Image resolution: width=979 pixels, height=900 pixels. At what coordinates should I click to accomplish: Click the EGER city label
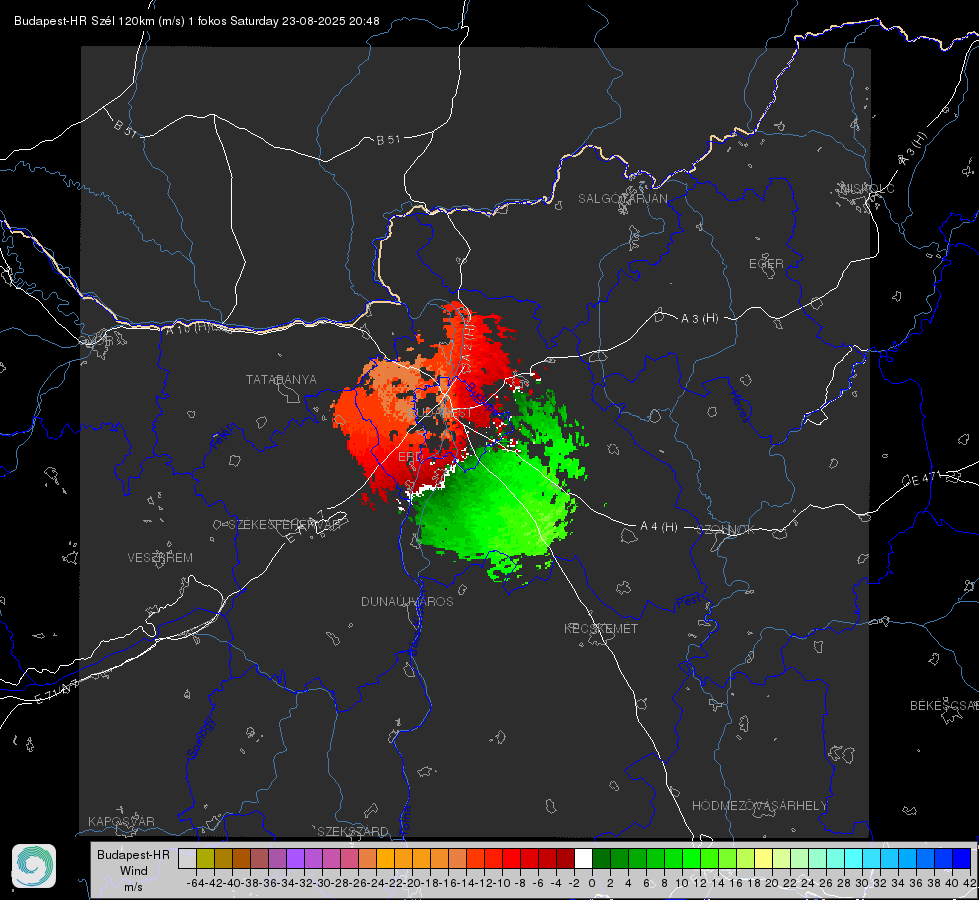pos(766,264)
